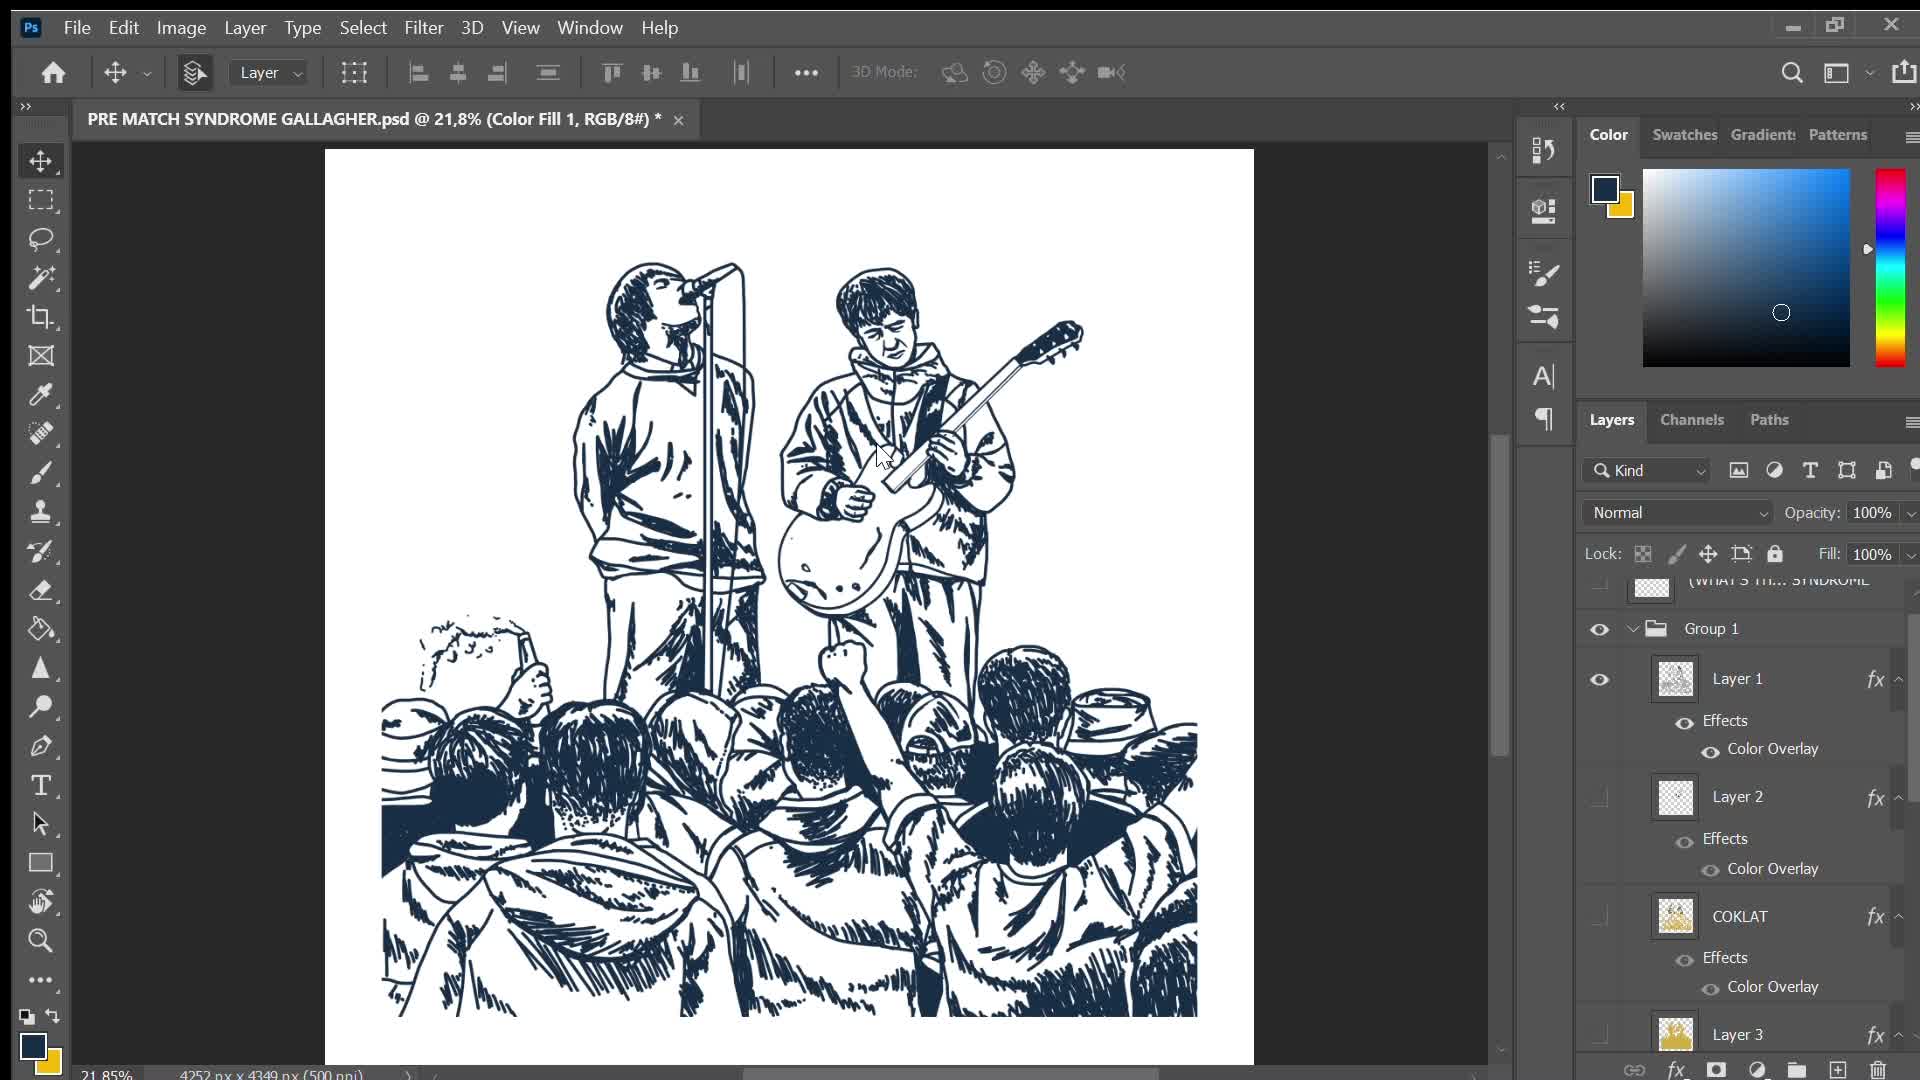Select the Move tool
The width and height of the screenshot is (1920, 1080).
click(41, 161)
